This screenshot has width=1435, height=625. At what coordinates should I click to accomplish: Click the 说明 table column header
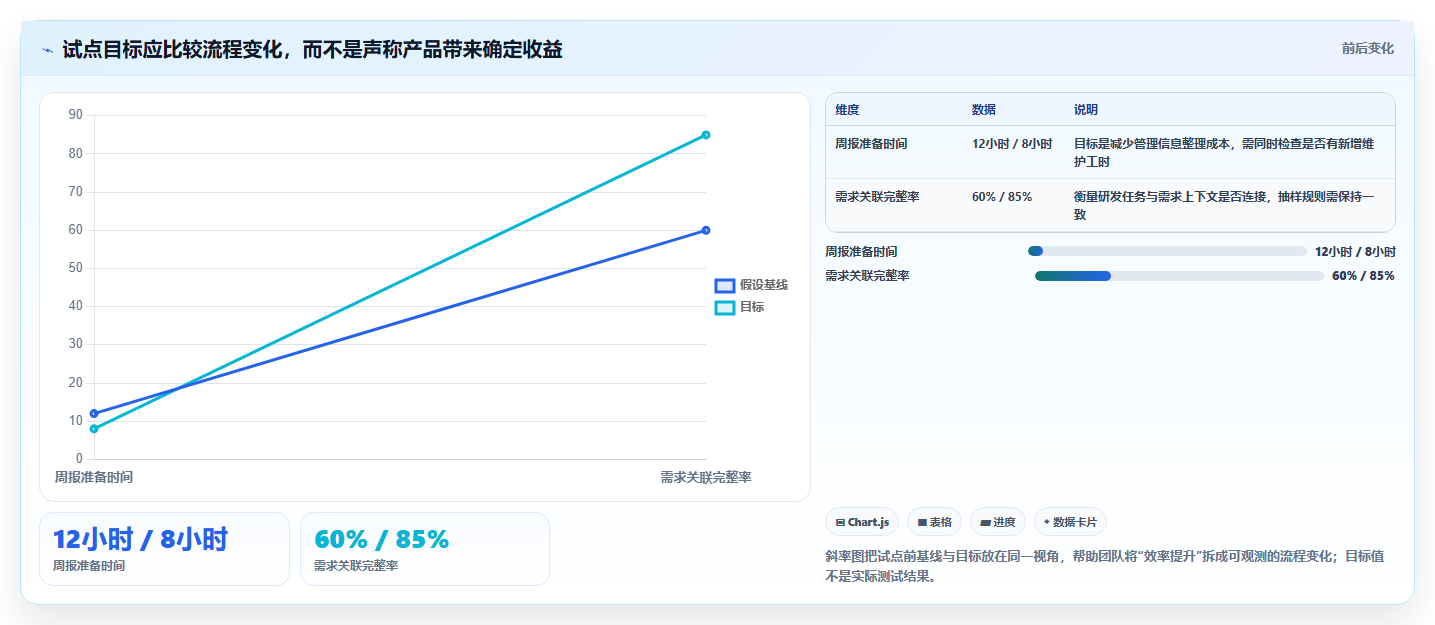click(x=1086, y=110)
